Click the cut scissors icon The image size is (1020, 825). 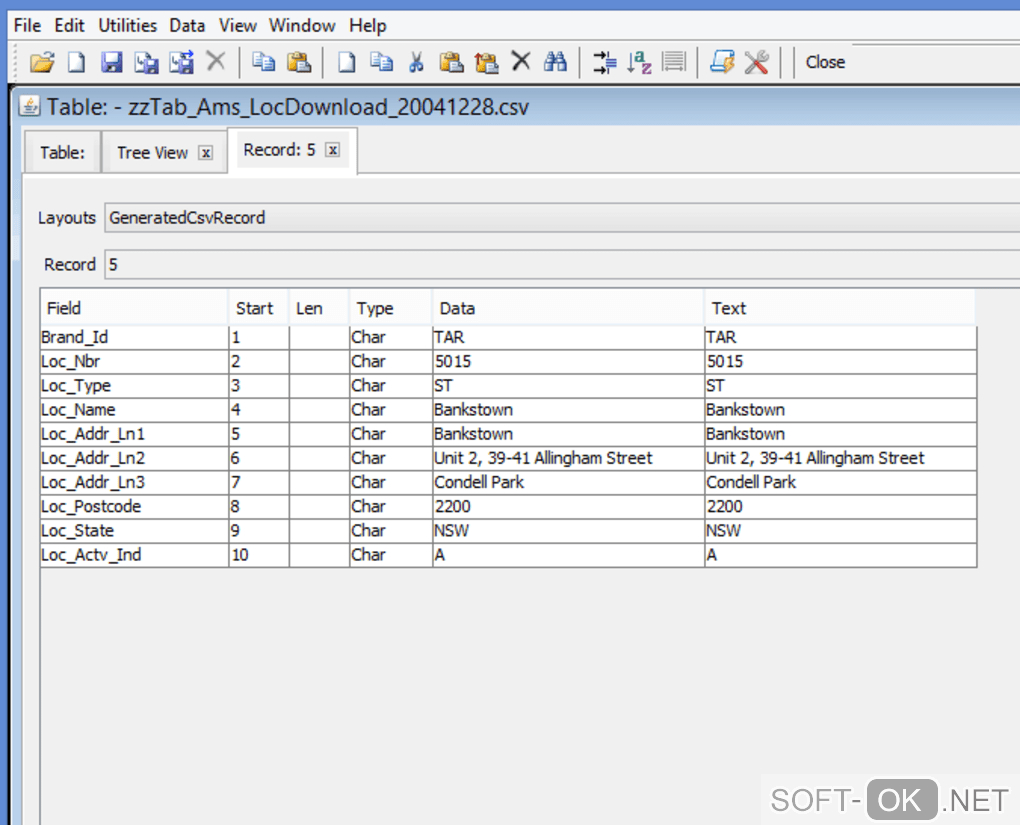pos(416,62)
